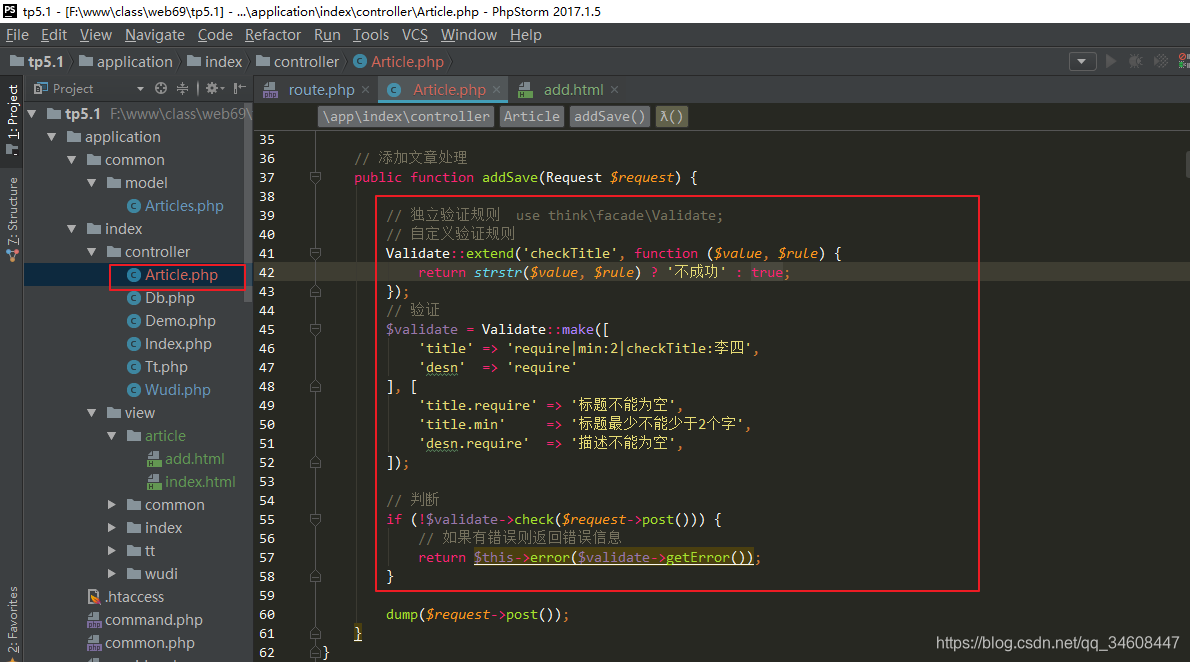The width and height of the screenshot is (1190, 662).
Task: Select command.php in the project tree
Action: pos(145,620)
